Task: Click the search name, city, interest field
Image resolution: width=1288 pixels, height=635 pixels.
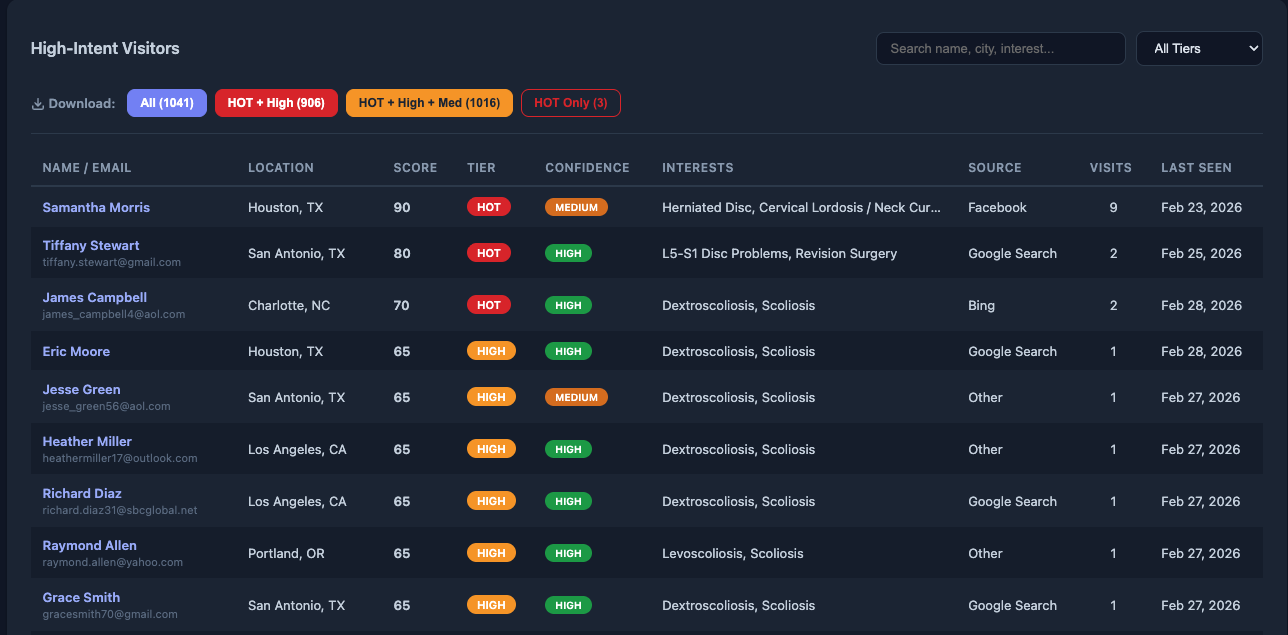Action: 1000,48
